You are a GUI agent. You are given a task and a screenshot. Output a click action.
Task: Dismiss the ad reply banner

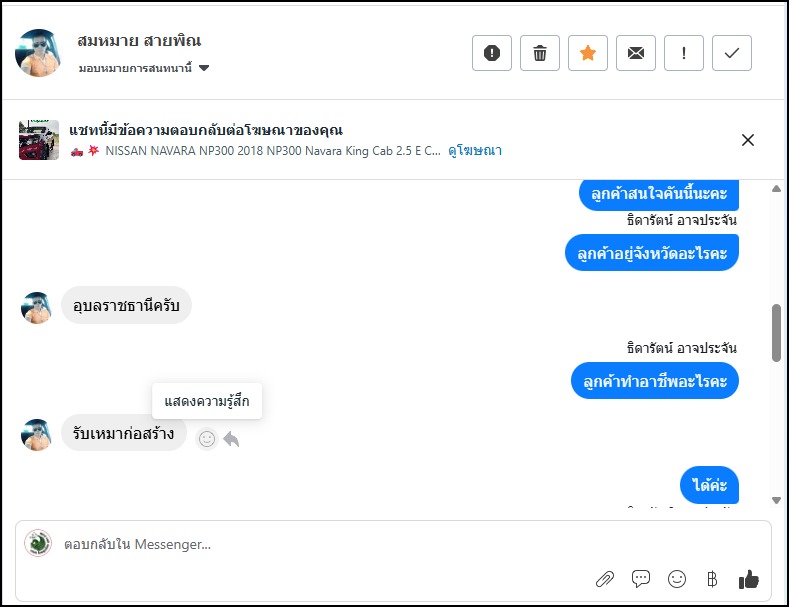748,140
